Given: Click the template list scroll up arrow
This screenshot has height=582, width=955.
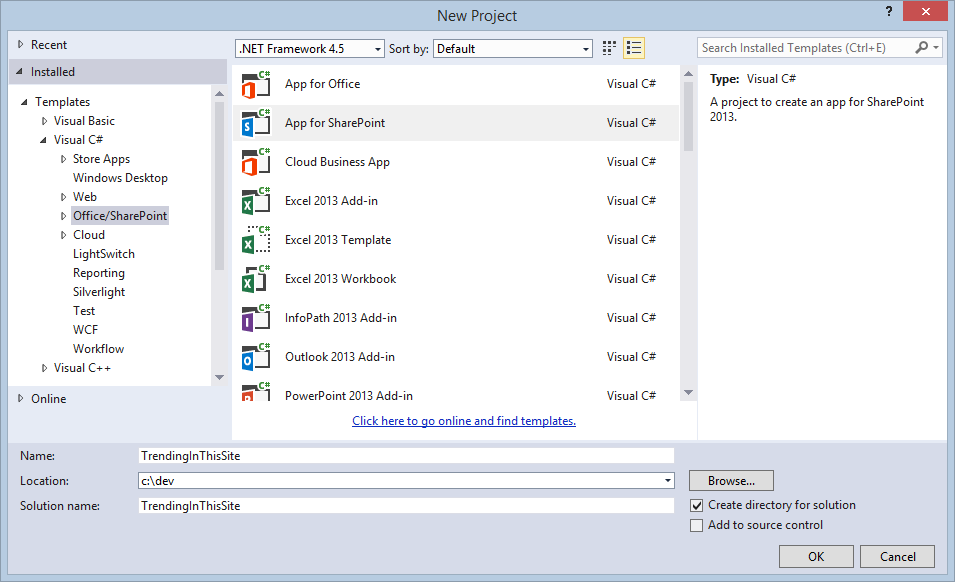Looking at the screenshot, I should point(688,74).
